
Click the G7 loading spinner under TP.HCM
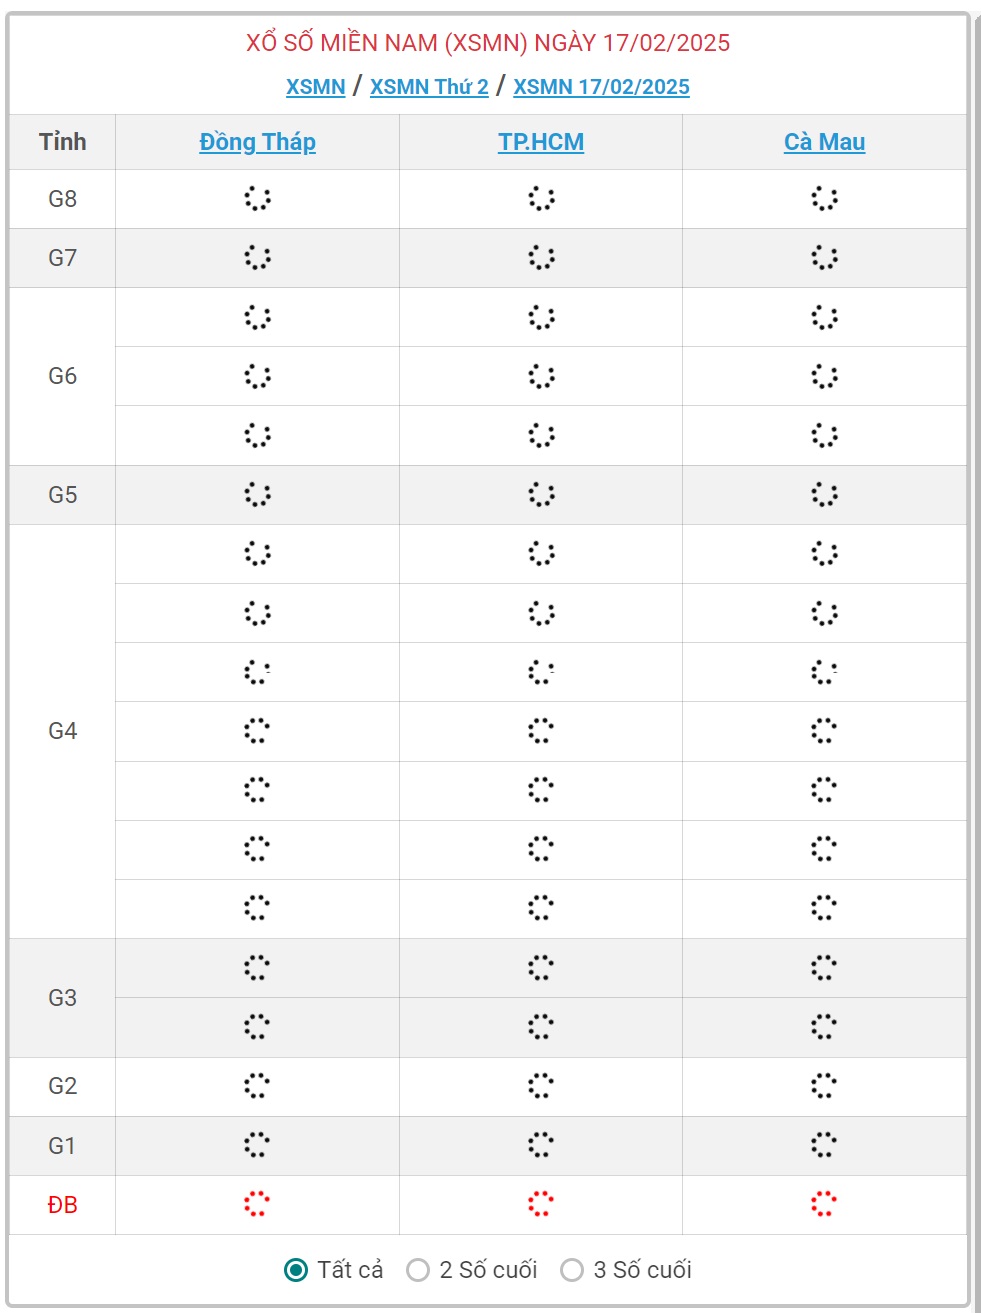tap(541, 257)
